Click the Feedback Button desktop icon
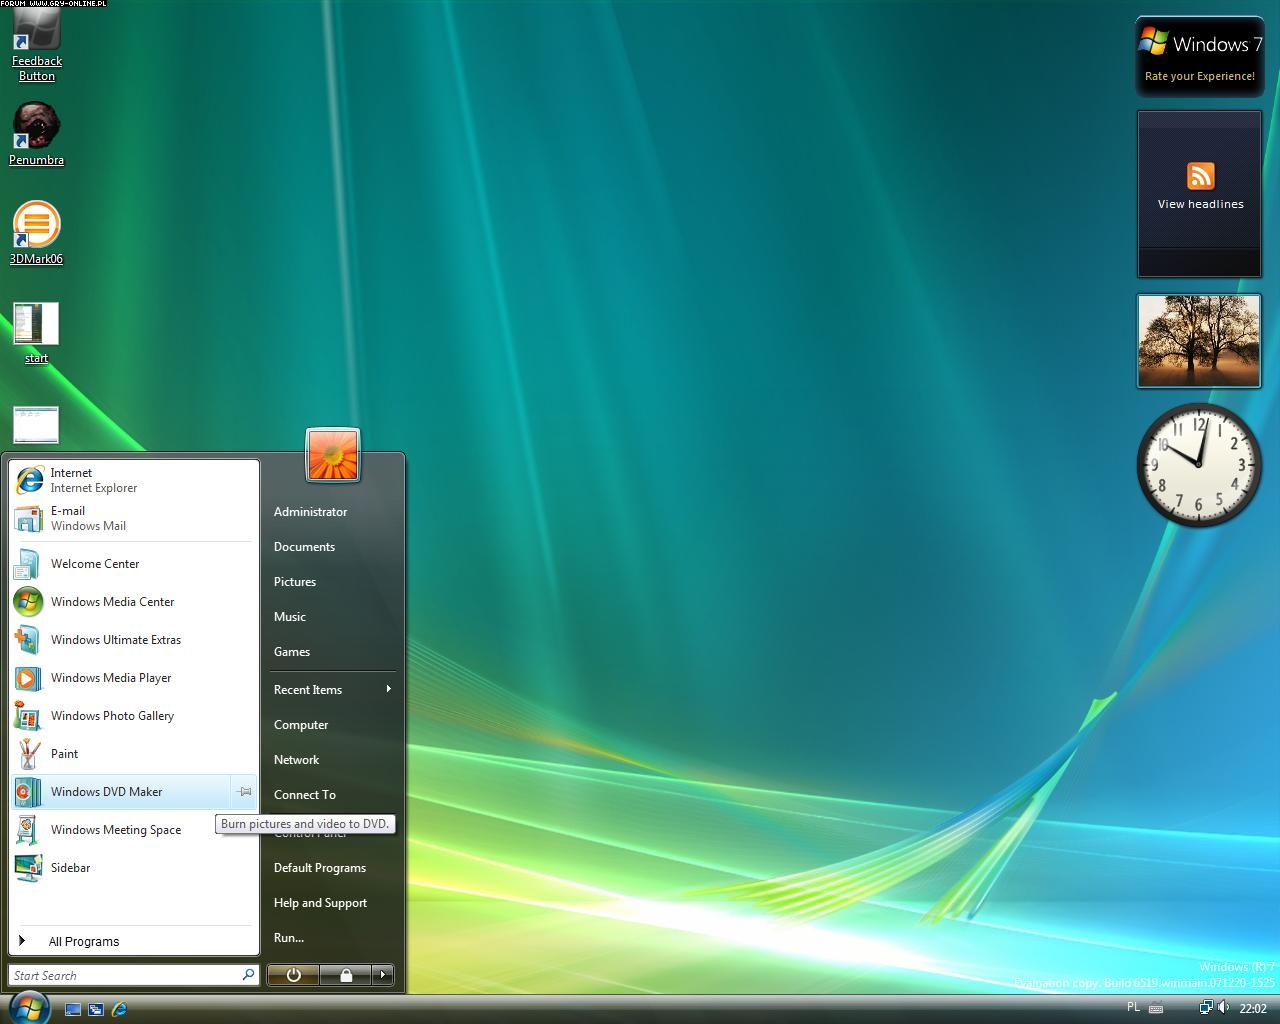 (36, 40)
